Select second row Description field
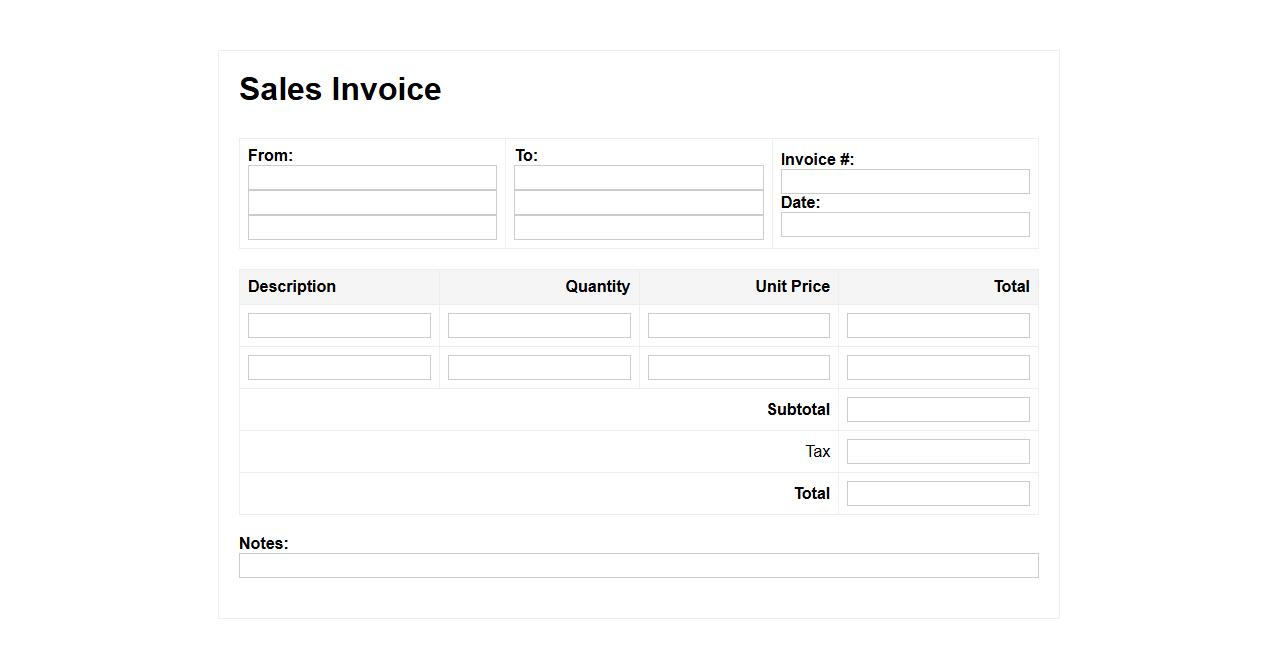 click(339, 368)
